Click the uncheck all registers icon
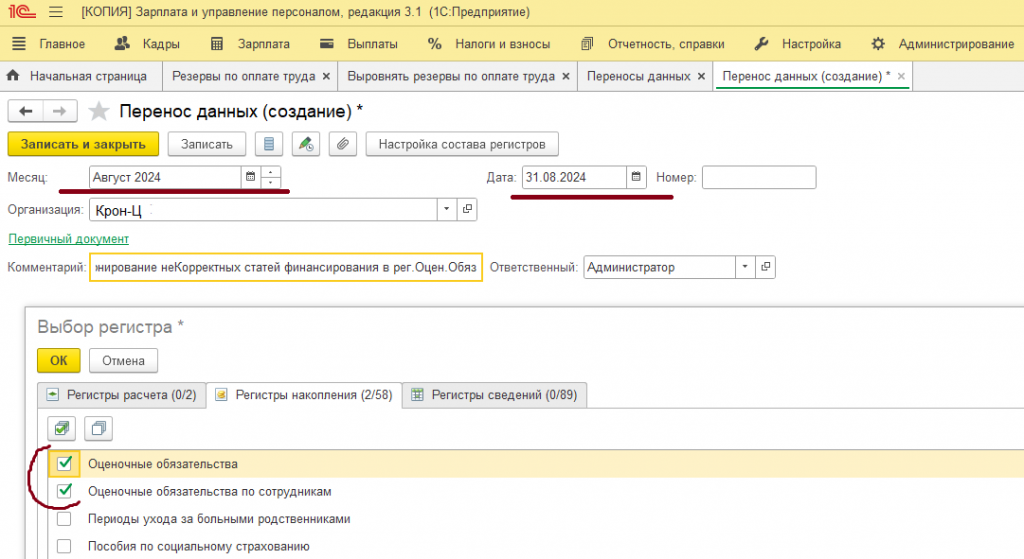 99,428
